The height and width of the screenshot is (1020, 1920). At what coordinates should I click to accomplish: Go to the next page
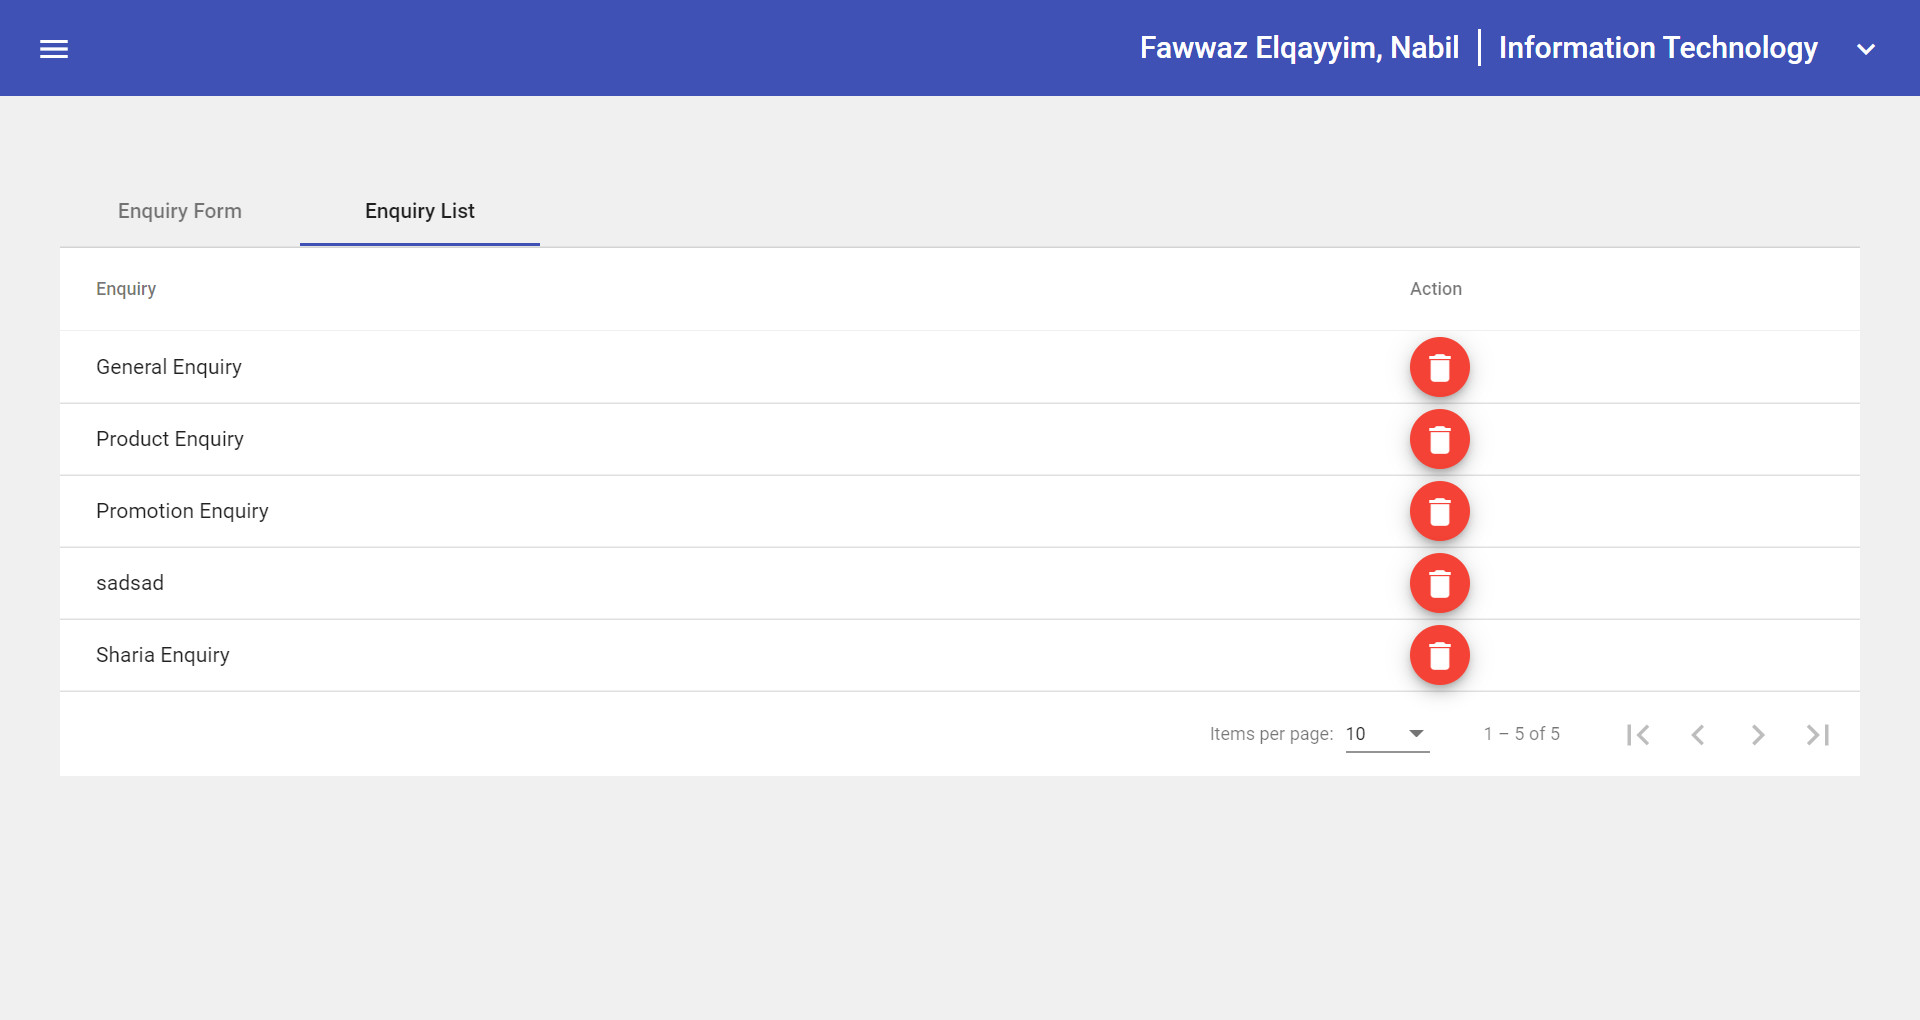pyautogui.click(x=1758, y=735)
